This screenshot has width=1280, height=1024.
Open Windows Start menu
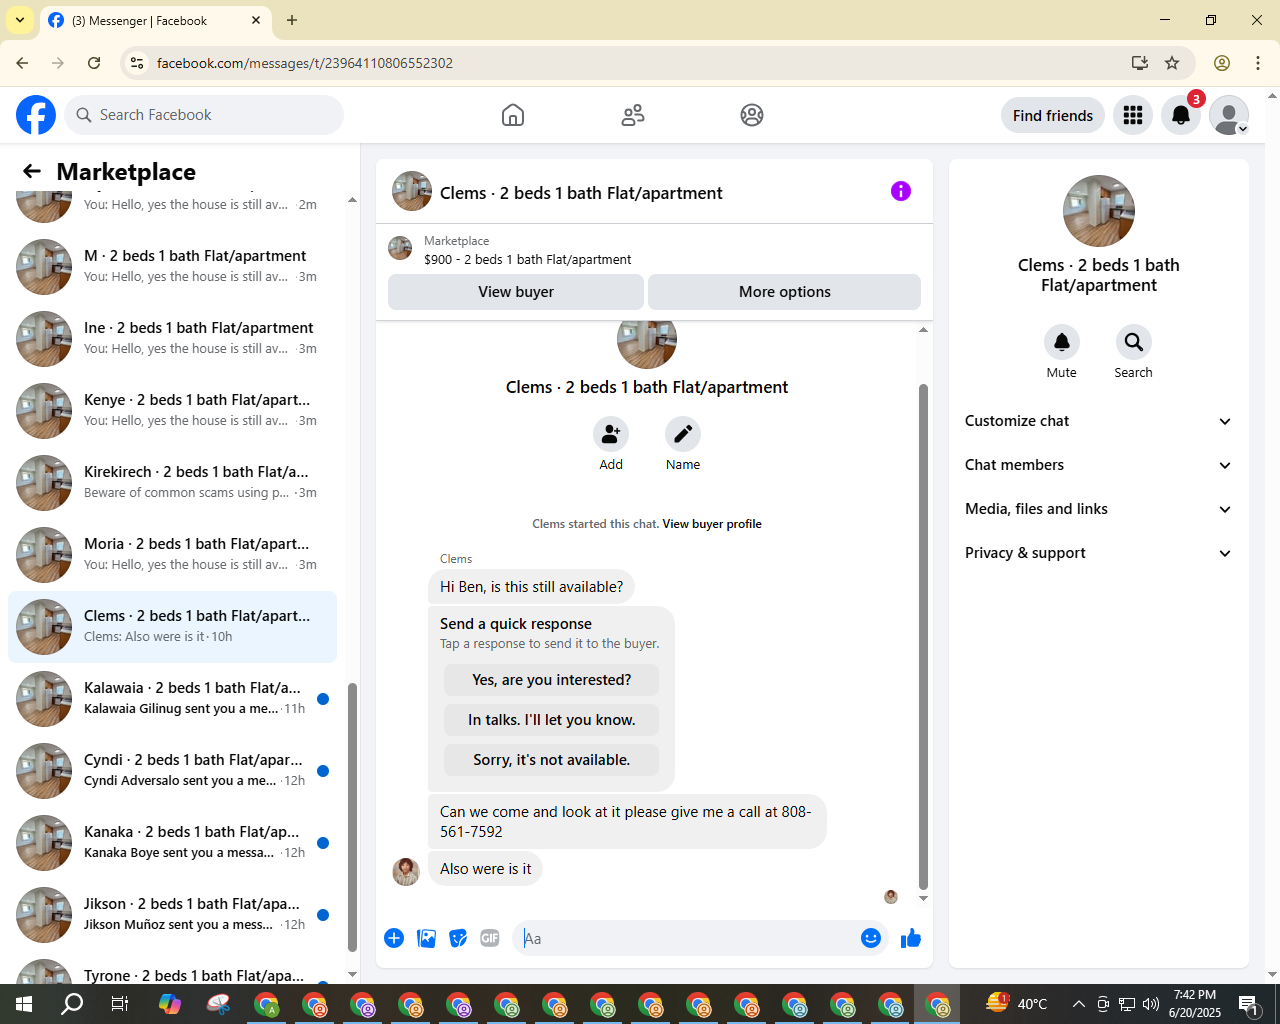pos(24,1004)
